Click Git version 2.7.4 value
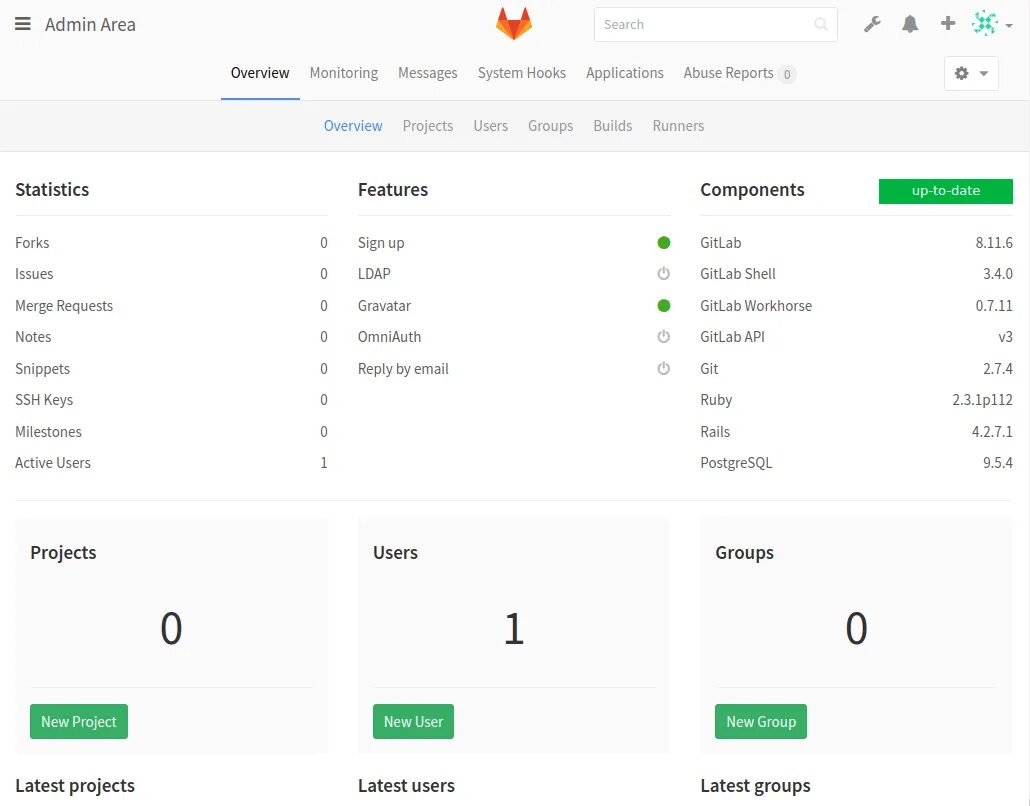This screenshot has height=806, width=1030. 998,368
